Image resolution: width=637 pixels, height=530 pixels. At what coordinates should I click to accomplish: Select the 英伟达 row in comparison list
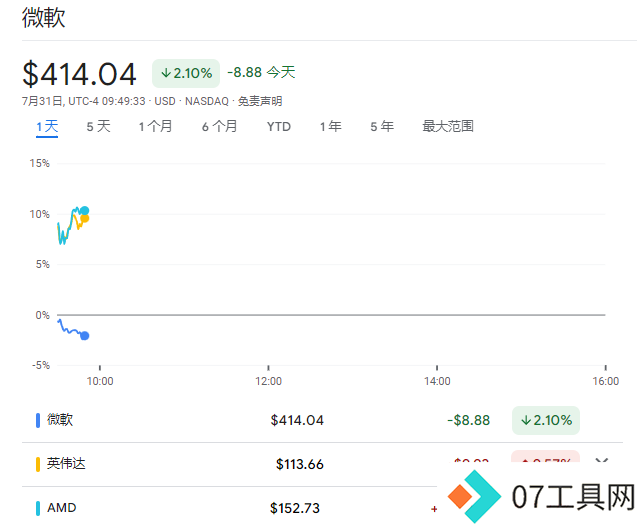click(322, 465)
